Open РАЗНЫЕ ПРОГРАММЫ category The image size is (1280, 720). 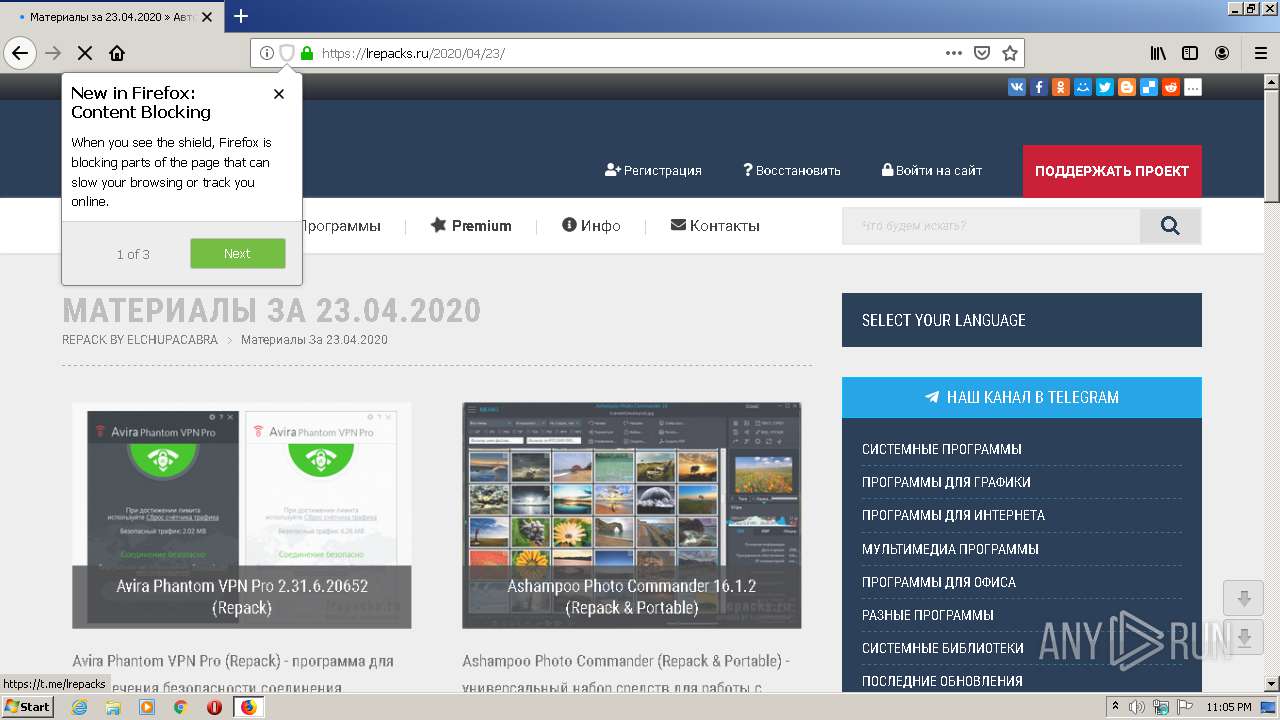pyautogui.click(x=928, y=615)
